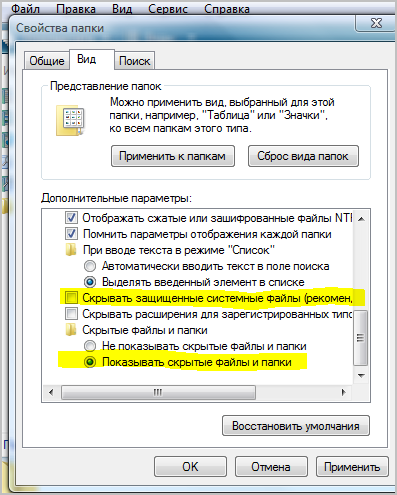The image size is (397, 495).
Task: Select the Вид tab of the dialog
Action: coord(92,59)
